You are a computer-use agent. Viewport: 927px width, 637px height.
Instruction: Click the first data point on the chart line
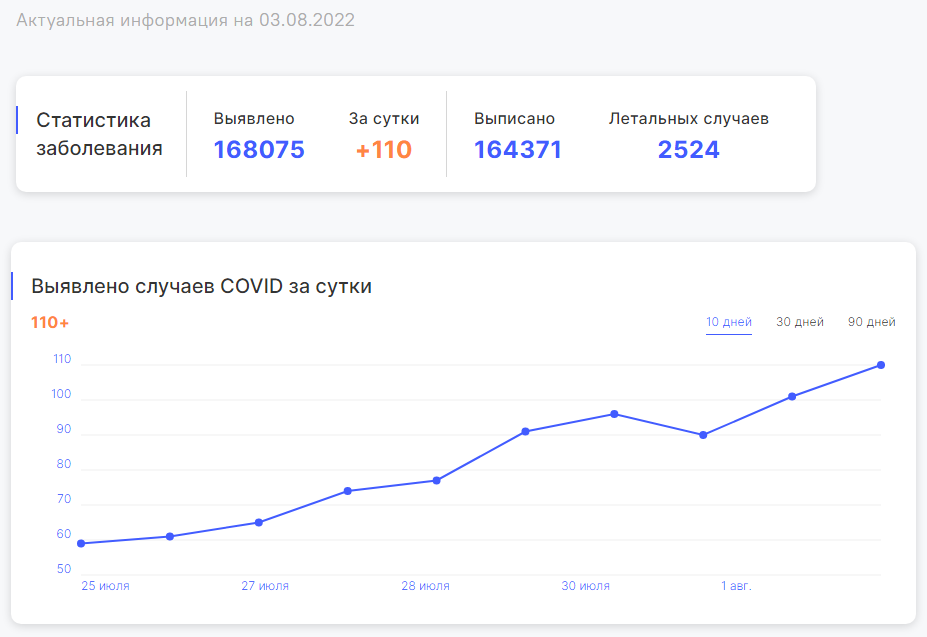(x=81, y=544)
